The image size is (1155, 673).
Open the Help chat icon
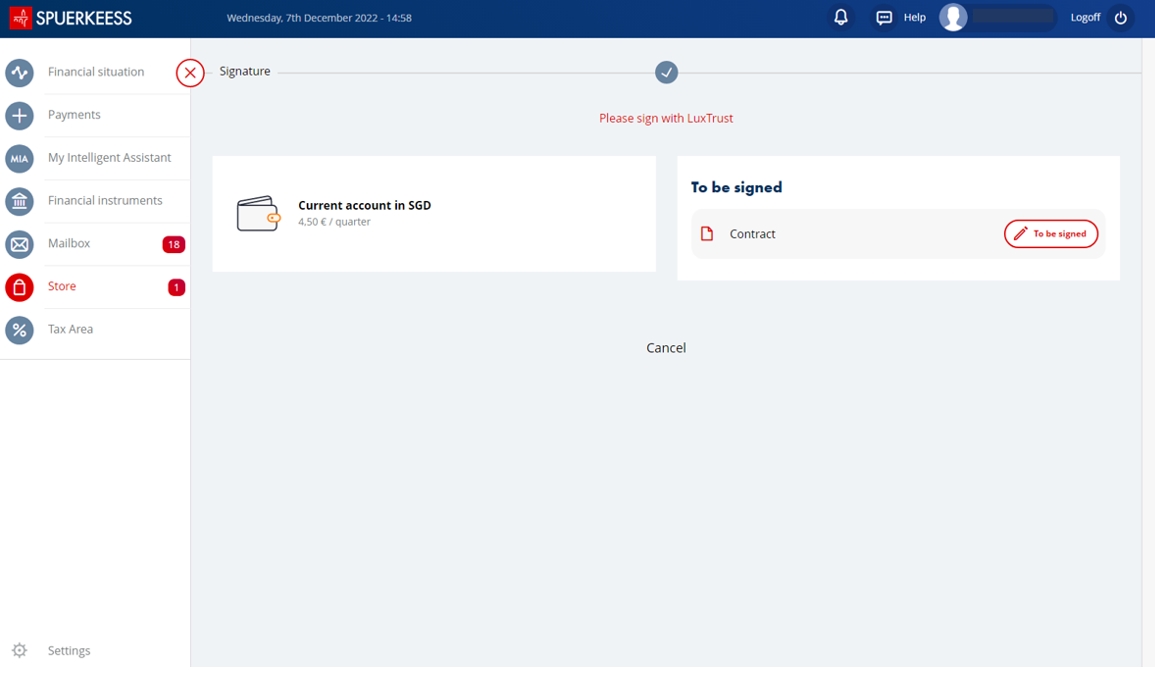[x=884, y=18]
